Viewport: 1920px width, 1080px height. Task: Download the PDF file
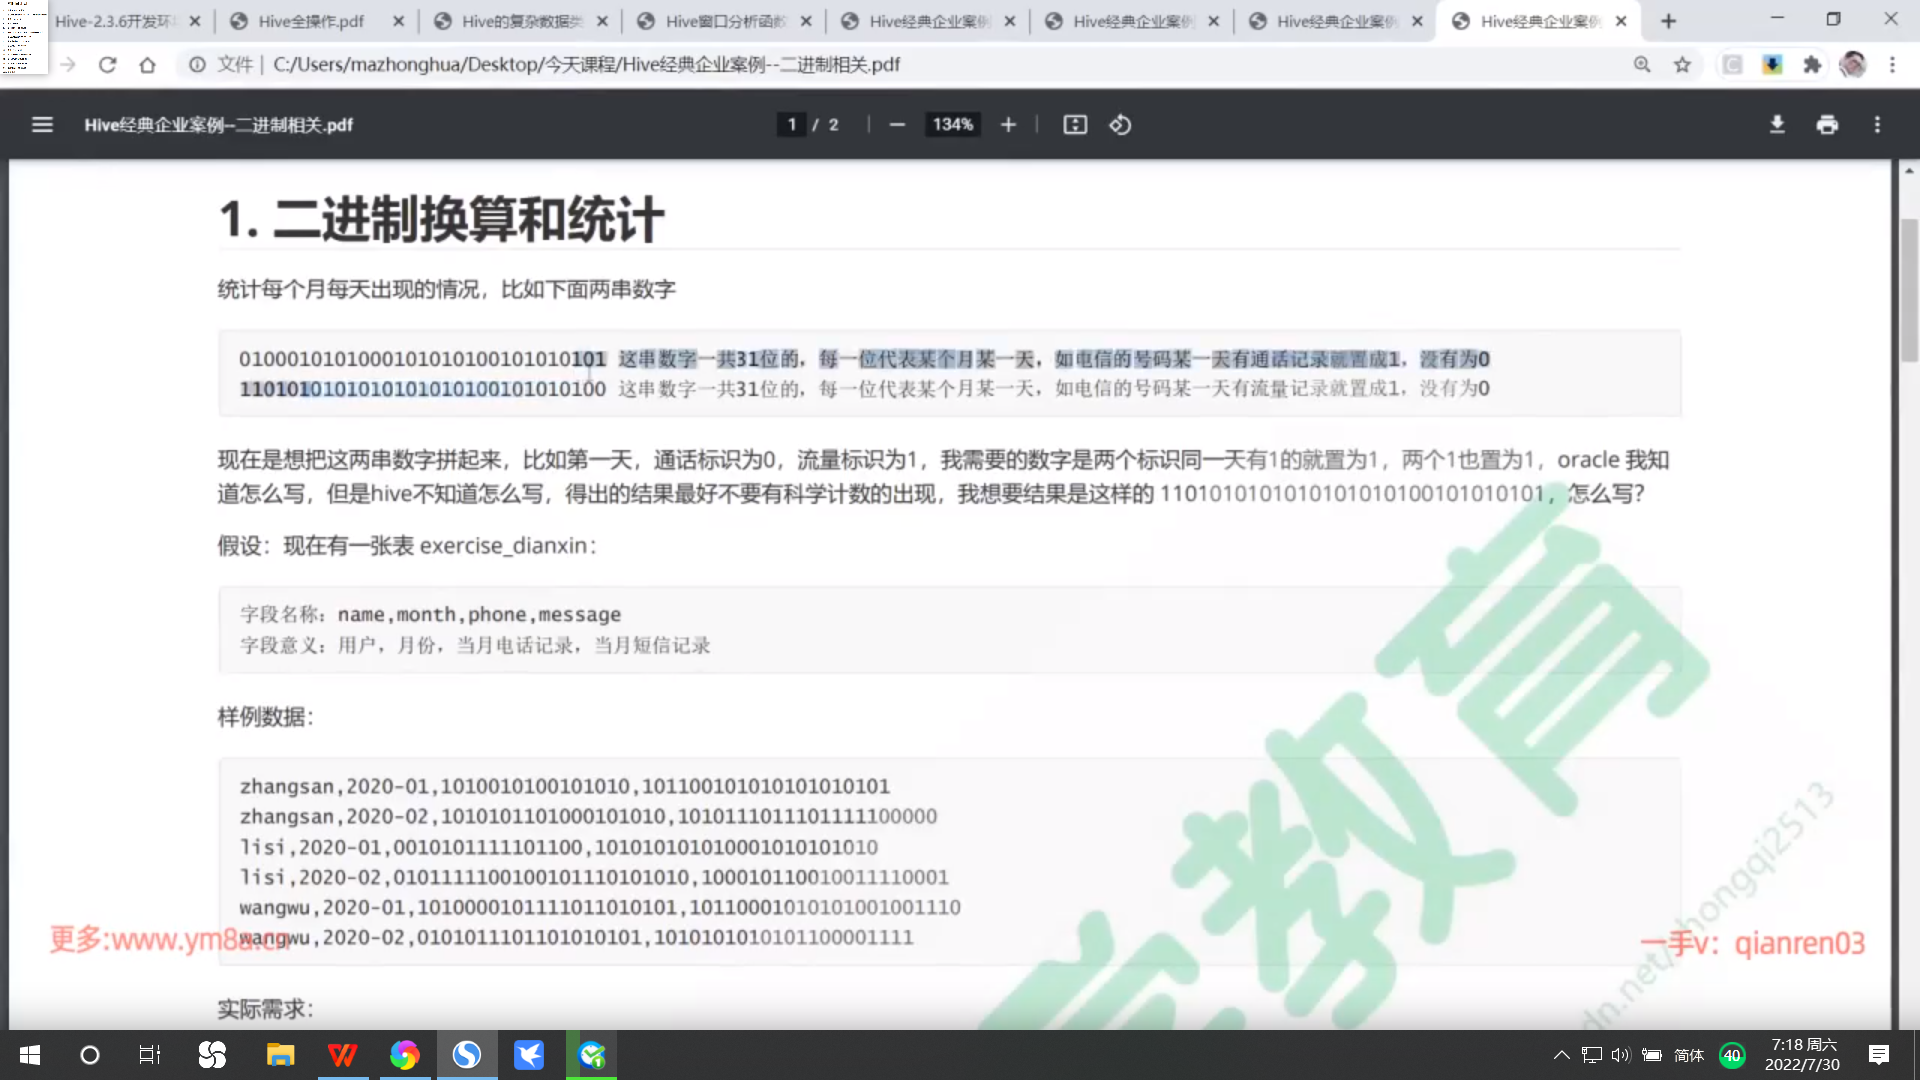(x=1777, y=125)
